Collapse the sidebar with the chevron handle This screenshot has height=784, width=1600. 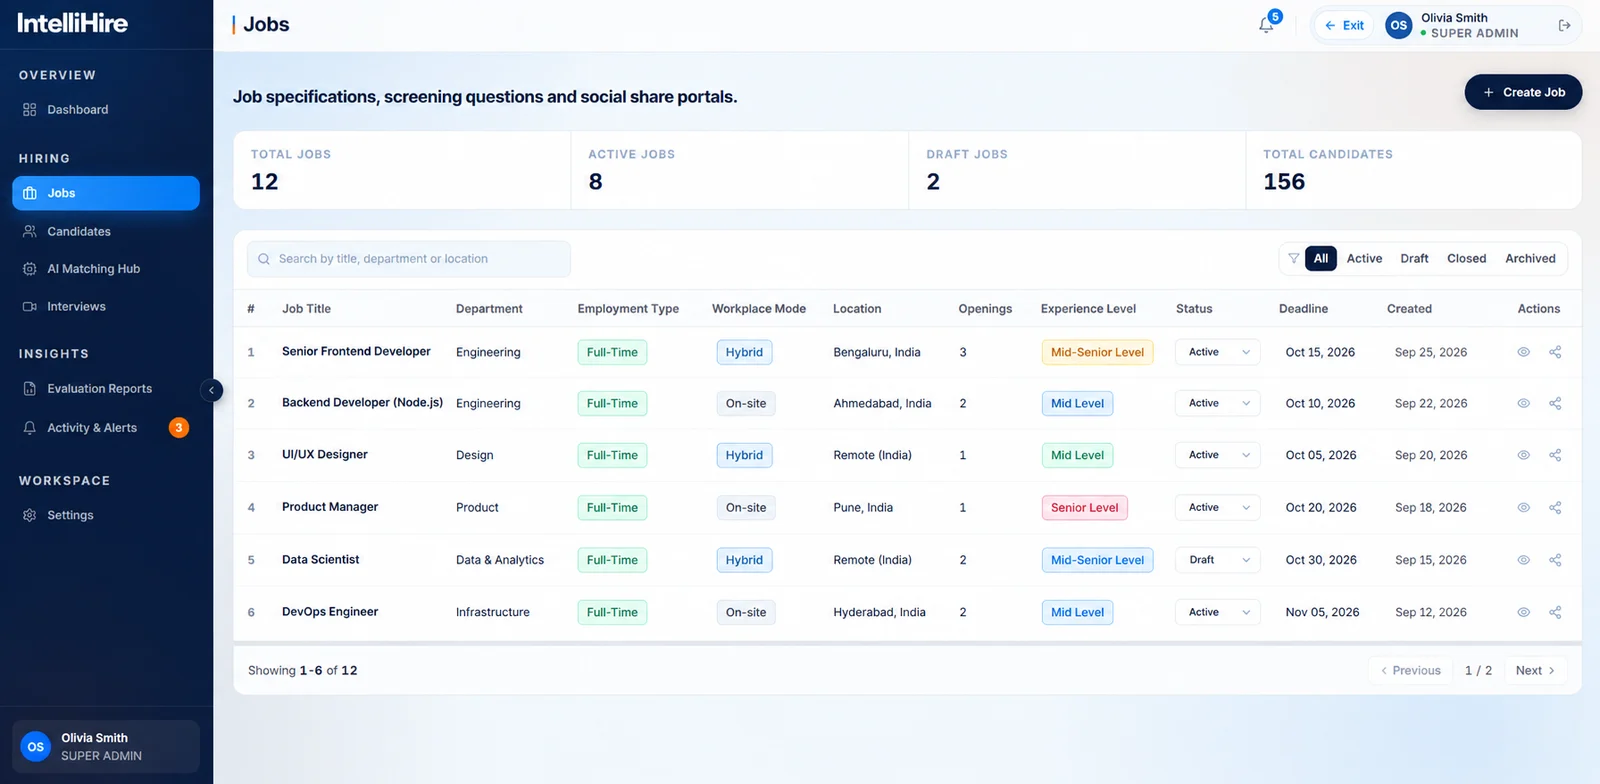tap(211, 390)
